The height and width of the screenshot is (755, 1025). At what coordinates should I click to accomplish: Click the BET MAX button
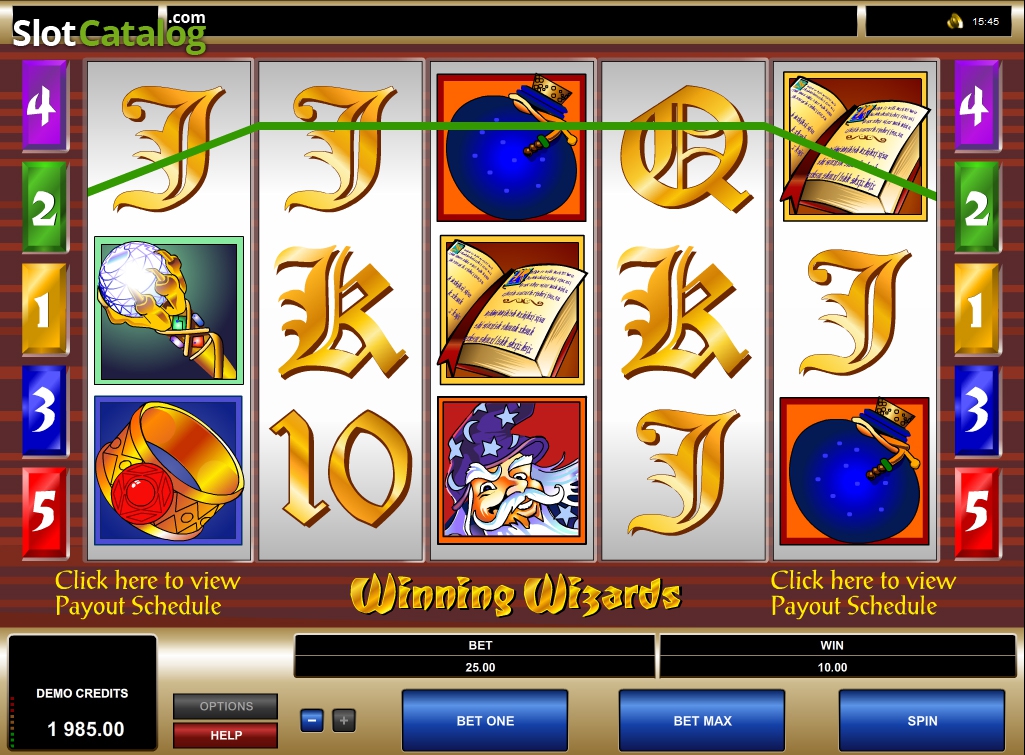click(702, 720)
